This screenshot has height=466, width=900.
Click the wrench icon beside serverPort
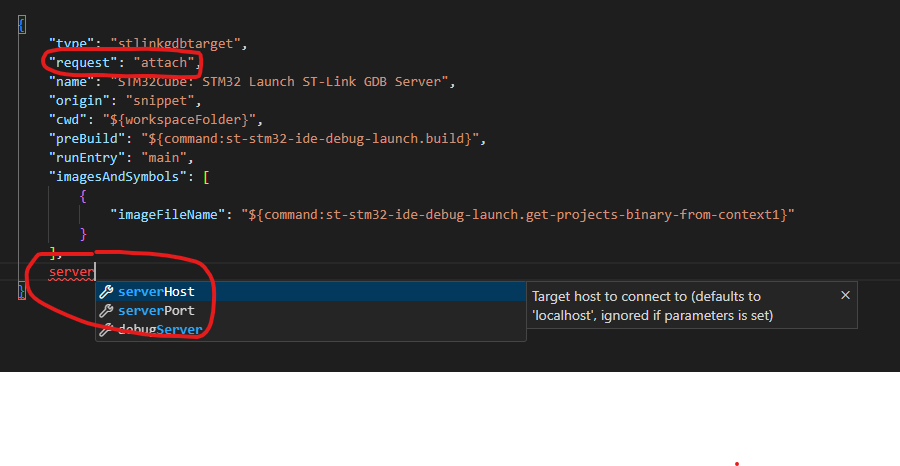click(x=107, y=311)
